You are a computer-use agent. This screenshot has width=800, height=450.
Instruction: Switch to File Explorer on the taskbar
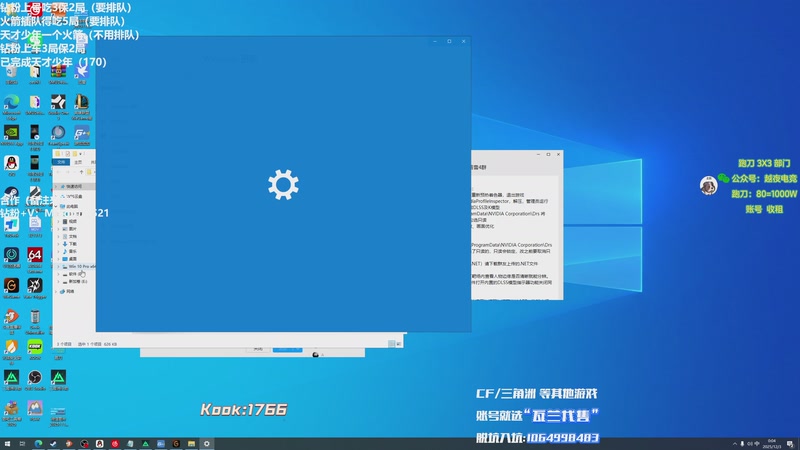pos(191,444)
